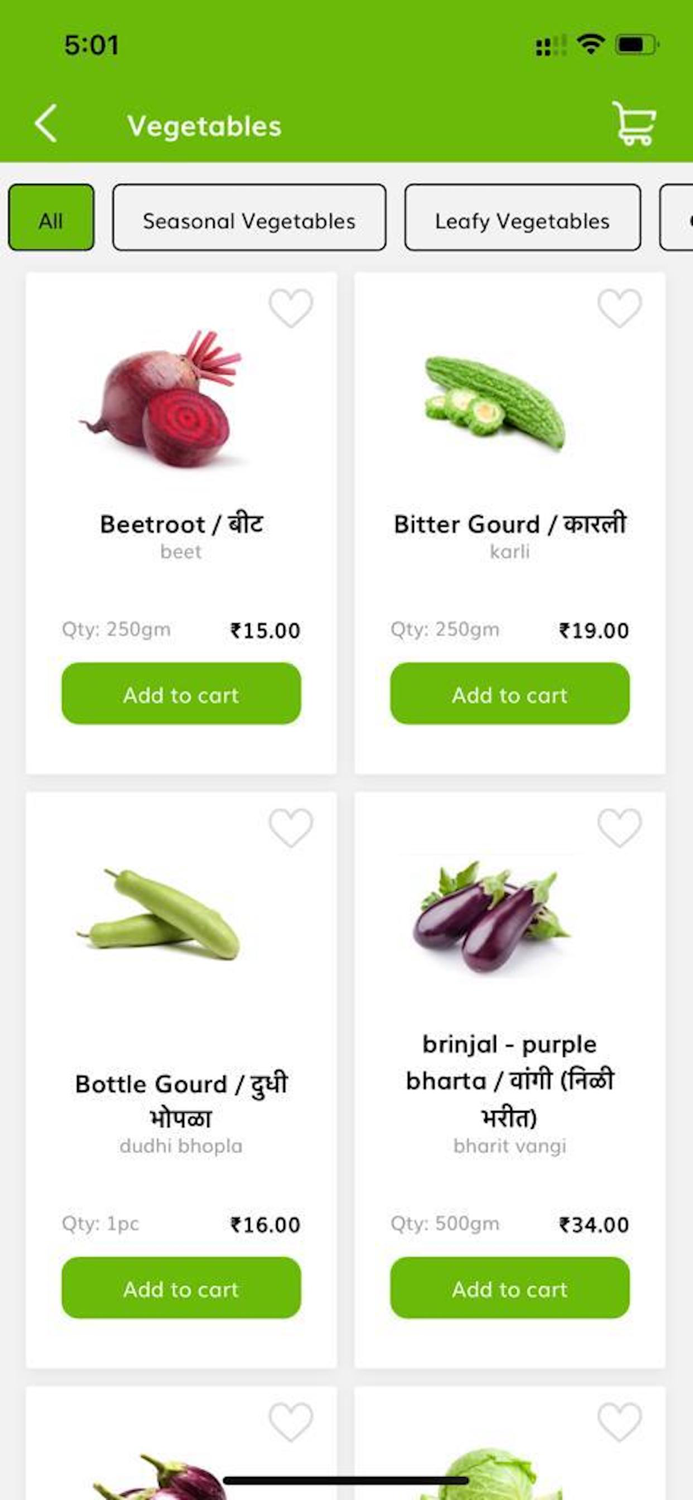Add brinjal purple bharta to cart
693x1500 pixels.
510,1288
